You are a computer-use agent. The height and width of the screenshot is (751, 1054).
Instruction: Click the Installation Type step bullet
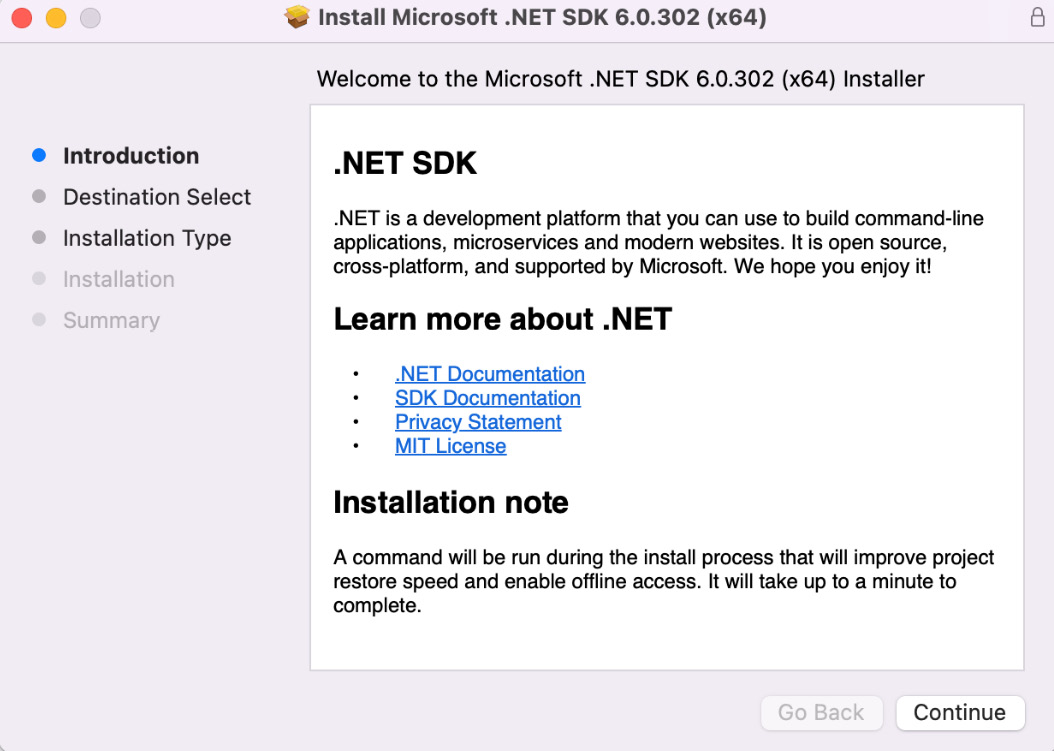pyautogui.click(x=39, y=237)
